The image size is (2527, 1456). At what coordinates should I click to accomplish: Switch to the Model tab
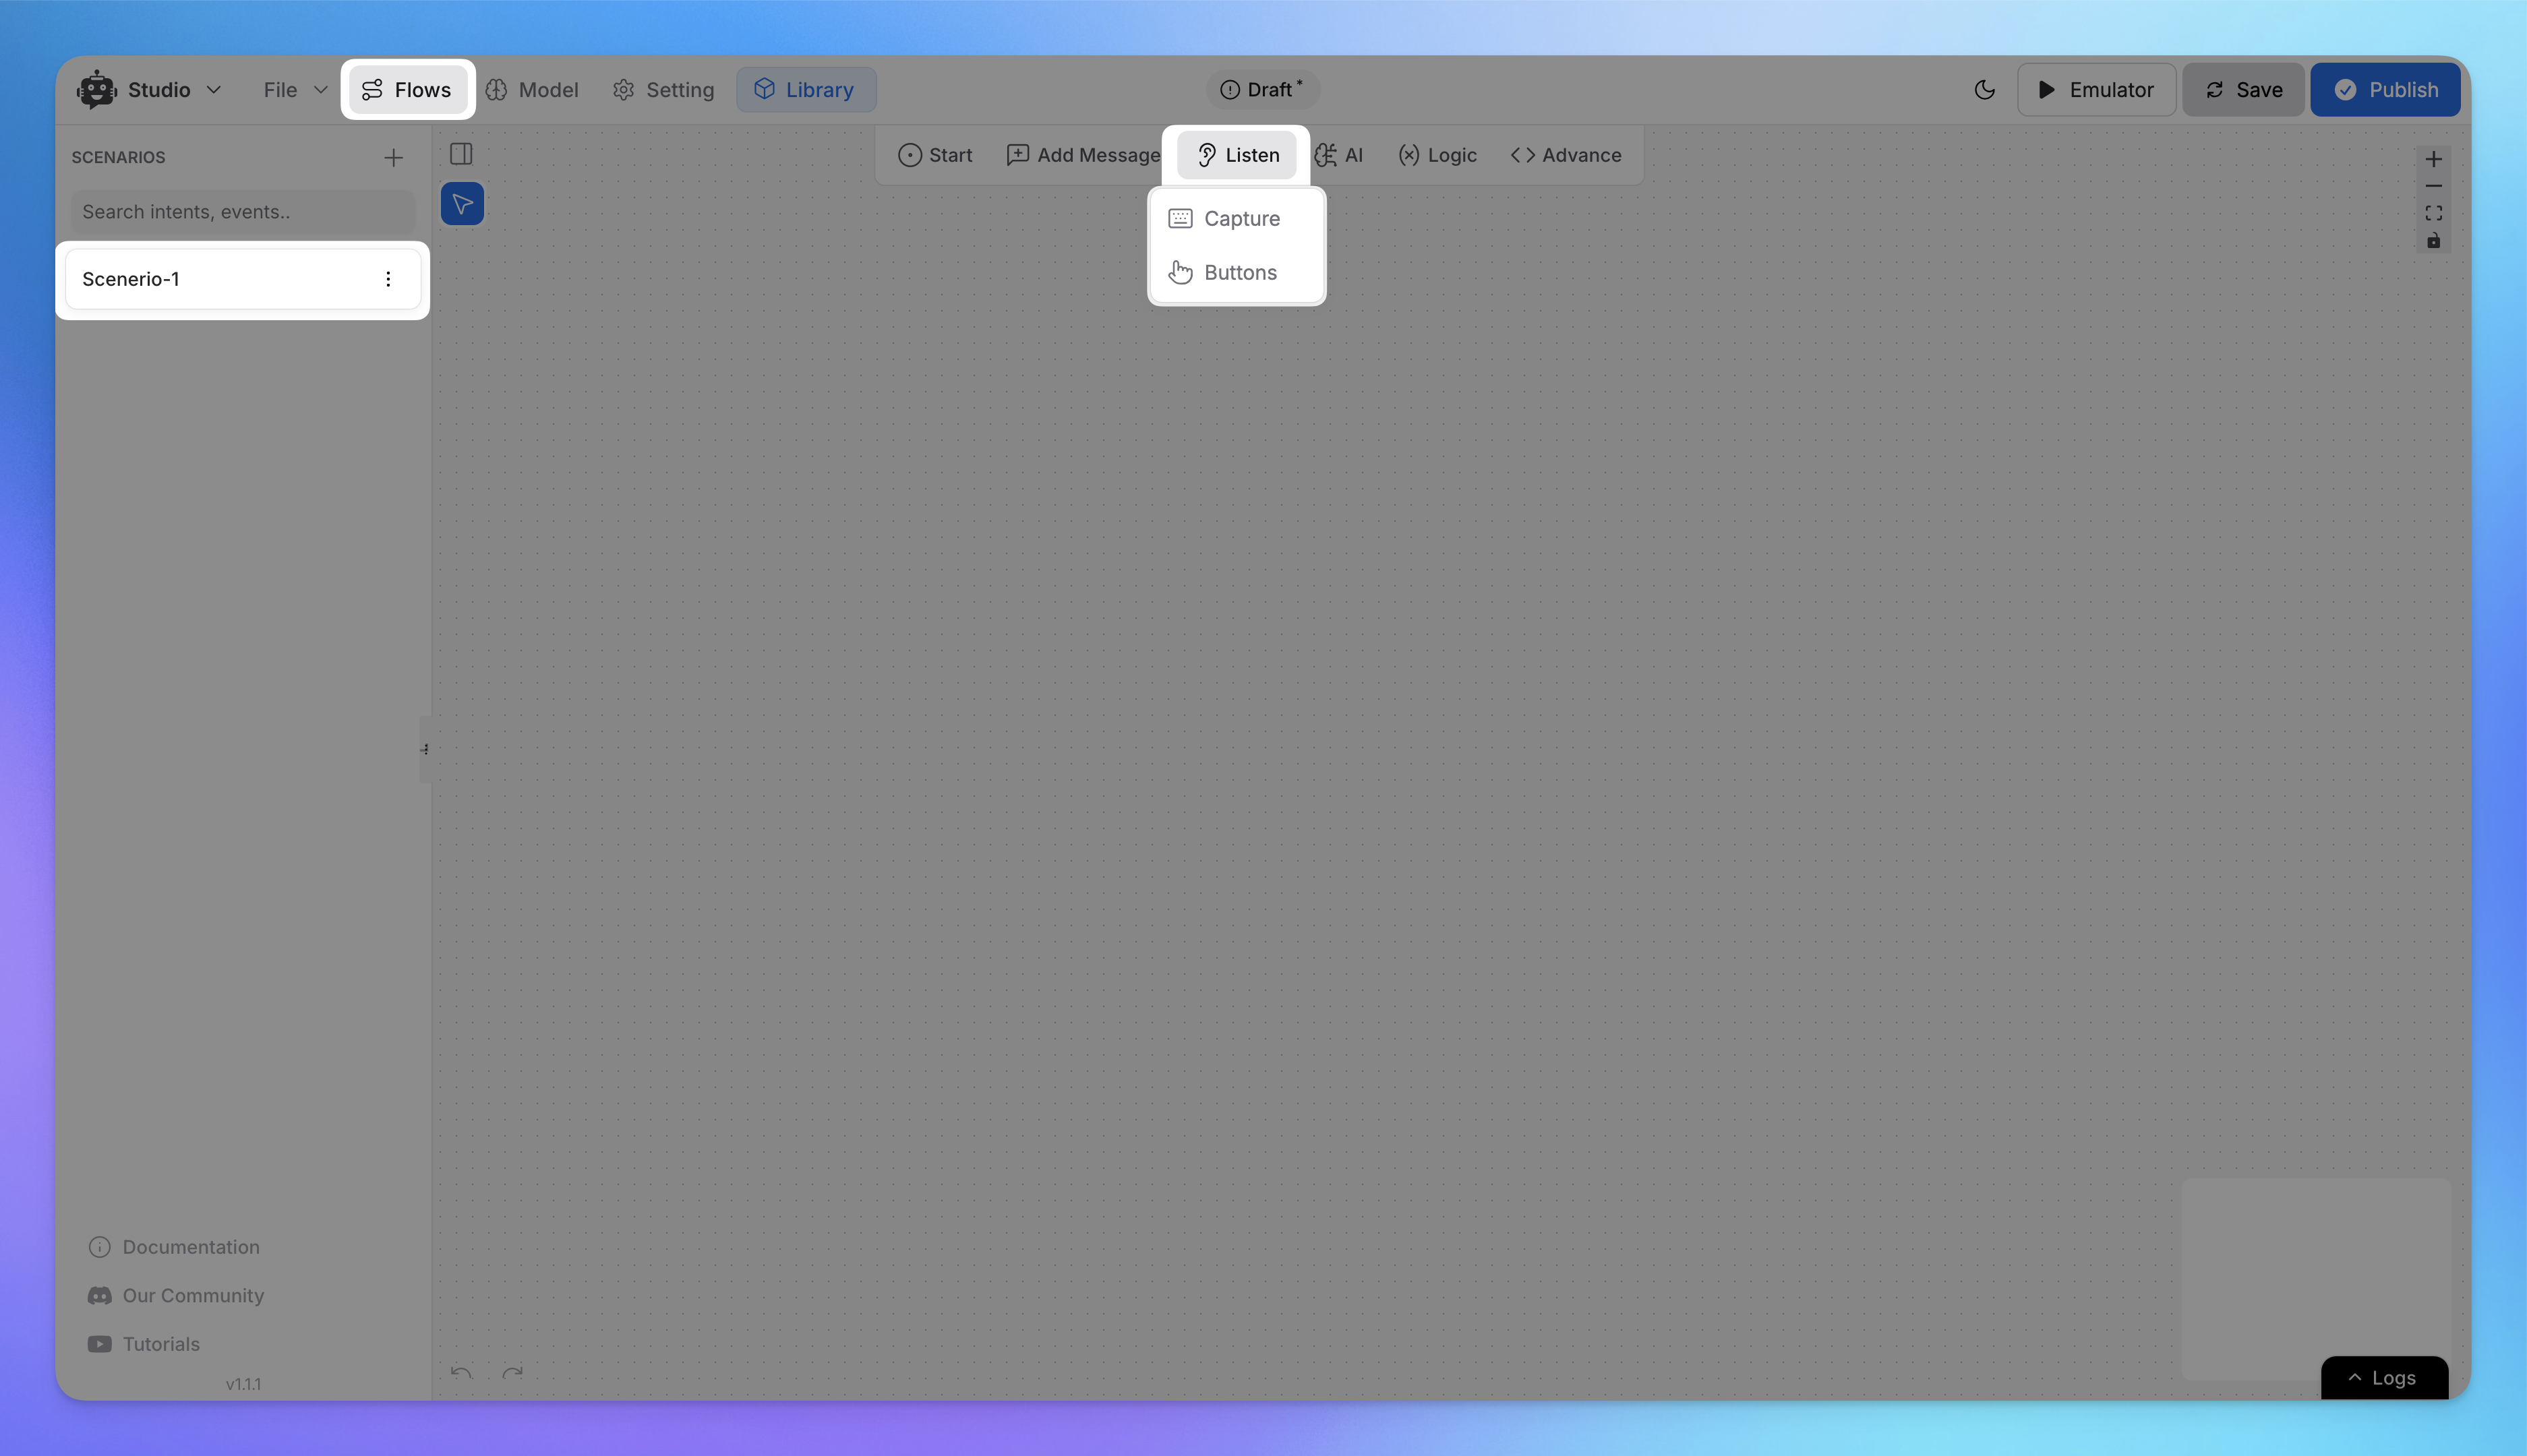coord(532,90)
